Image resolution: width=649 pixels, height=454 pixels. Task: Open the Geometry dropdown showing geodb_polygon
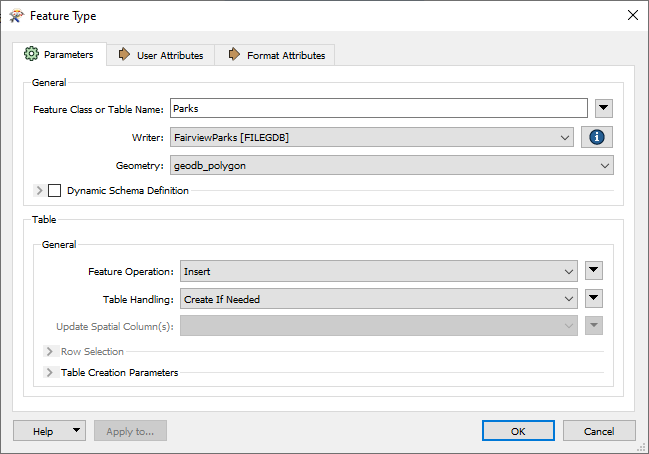point(392,166)
